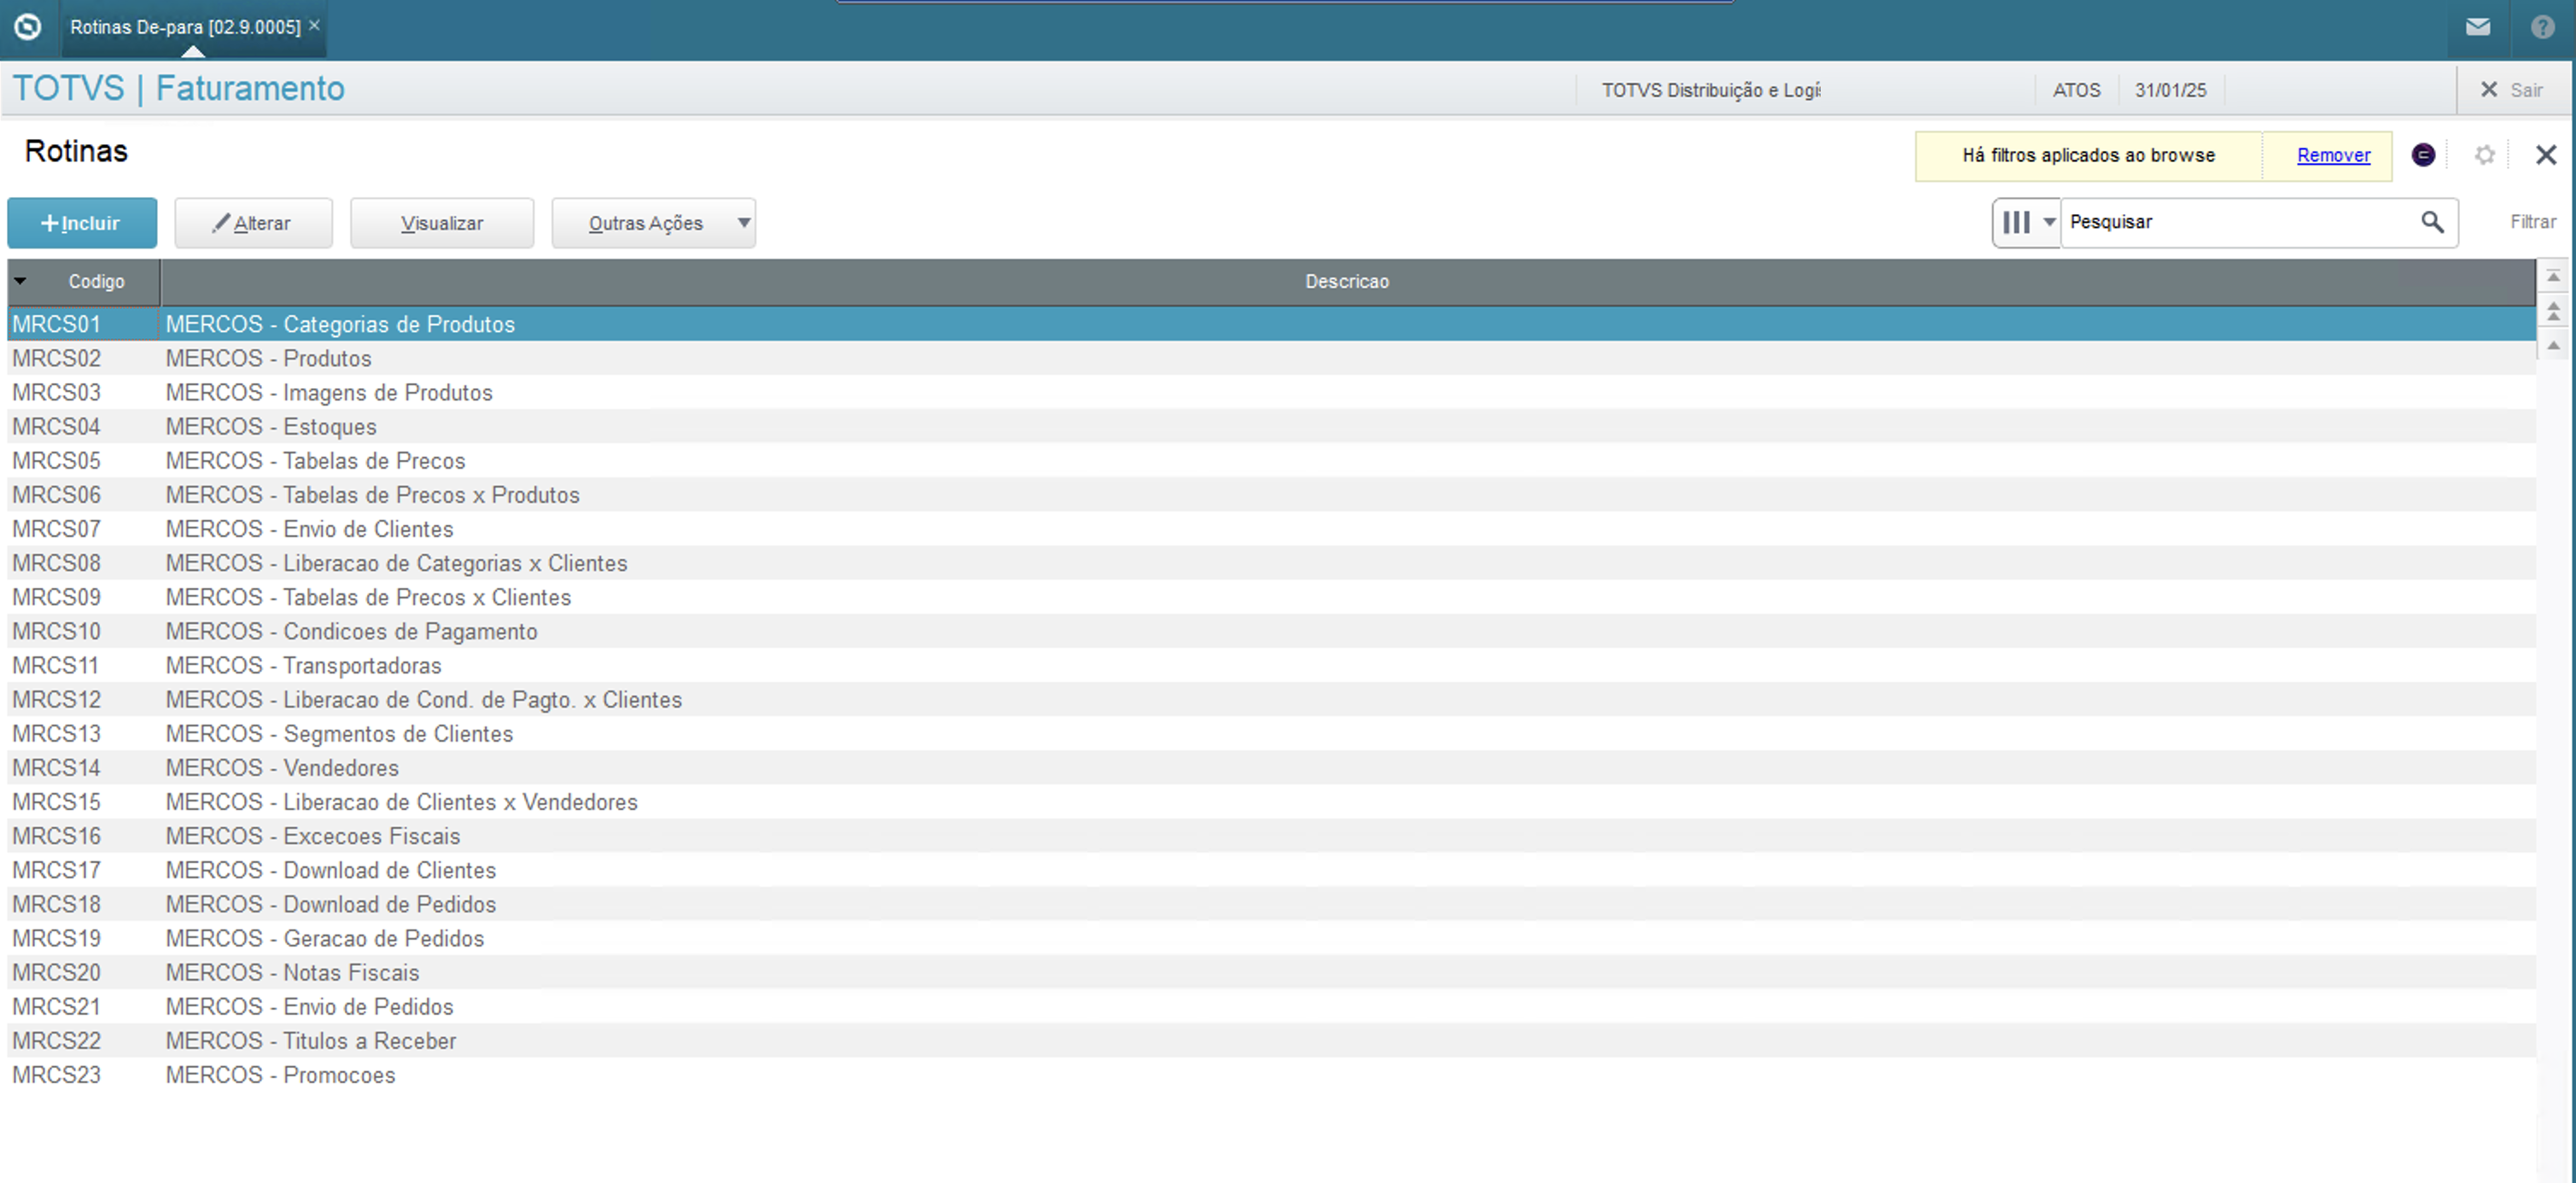The width and height of the screenshot is (2576, 1183).
Task: Select row MERCOS - Imagens de Produtos
Action: click(x=1271, y=392)
